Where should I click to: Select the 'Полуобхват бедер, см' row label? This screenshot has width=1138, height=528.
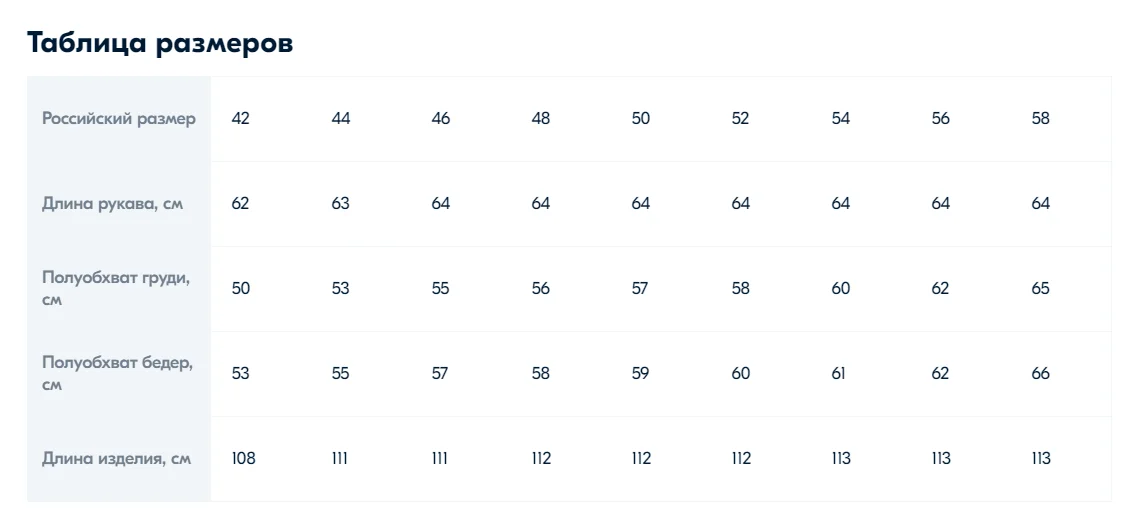click(118, 374)
